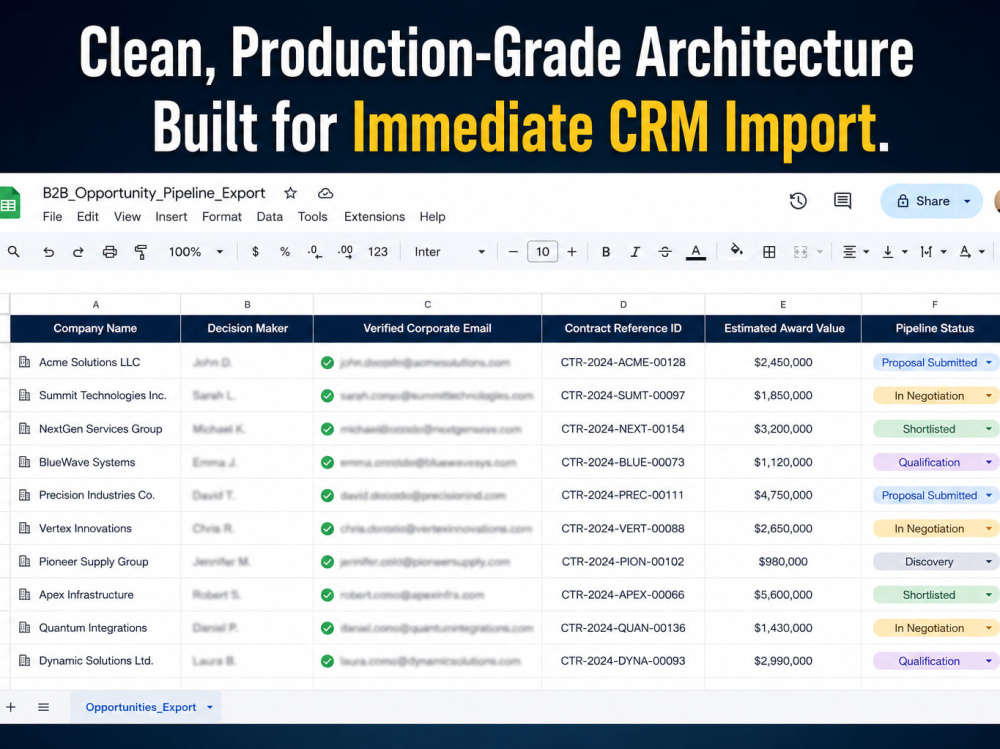Rename the B2B_Opportunity_Pipeline_Export title

154,193
